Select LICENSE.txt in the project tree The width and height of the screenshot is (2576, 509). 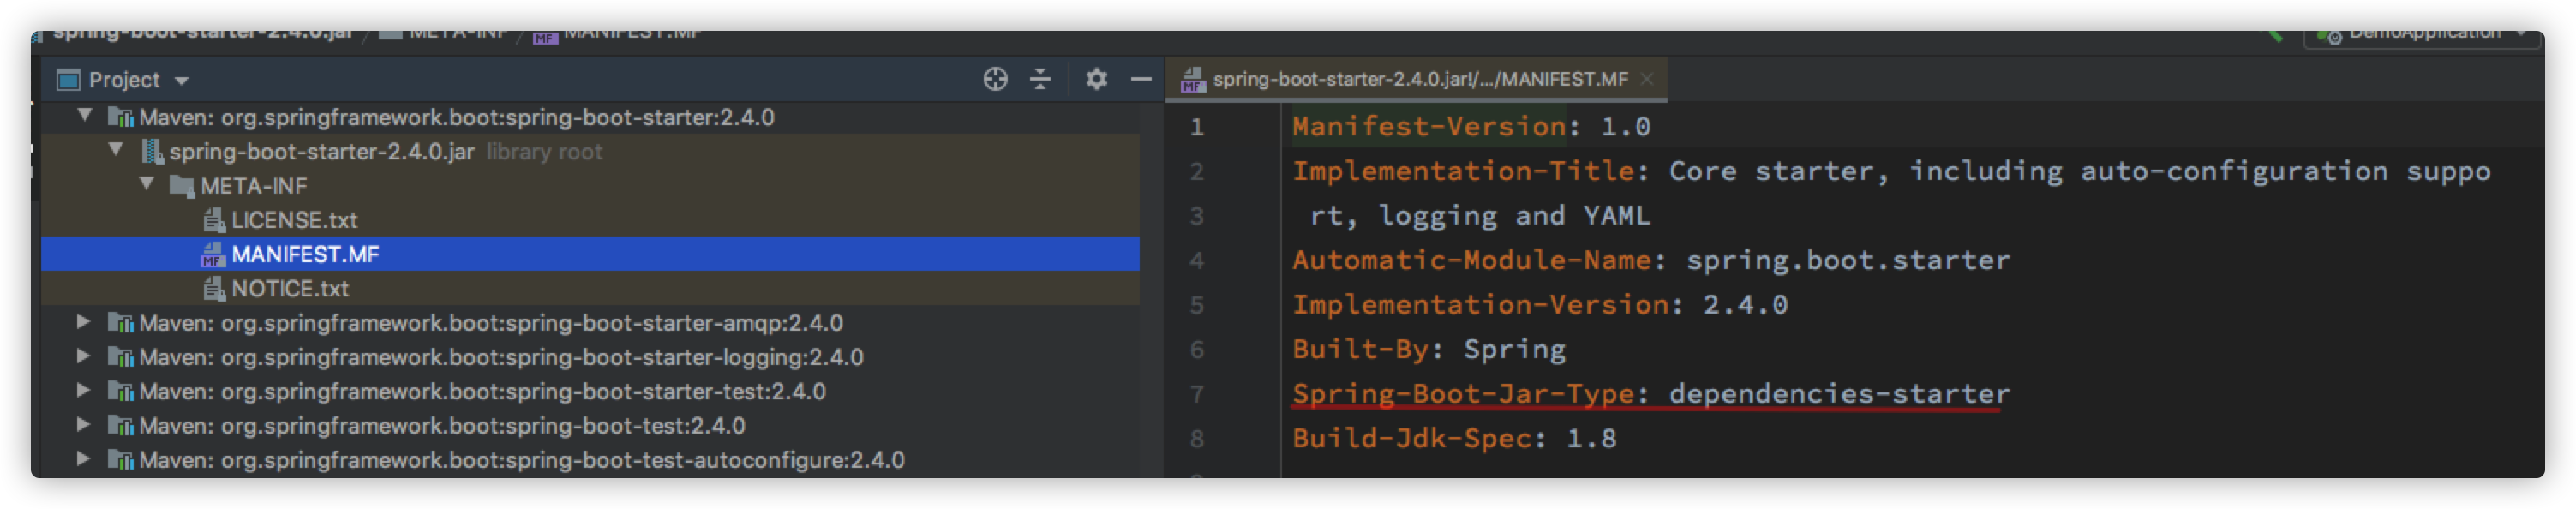(294, 220)
